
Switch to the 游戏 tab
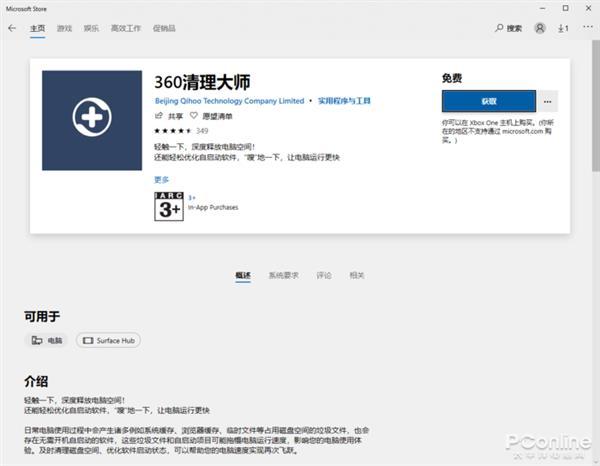[x=64, y=28]
